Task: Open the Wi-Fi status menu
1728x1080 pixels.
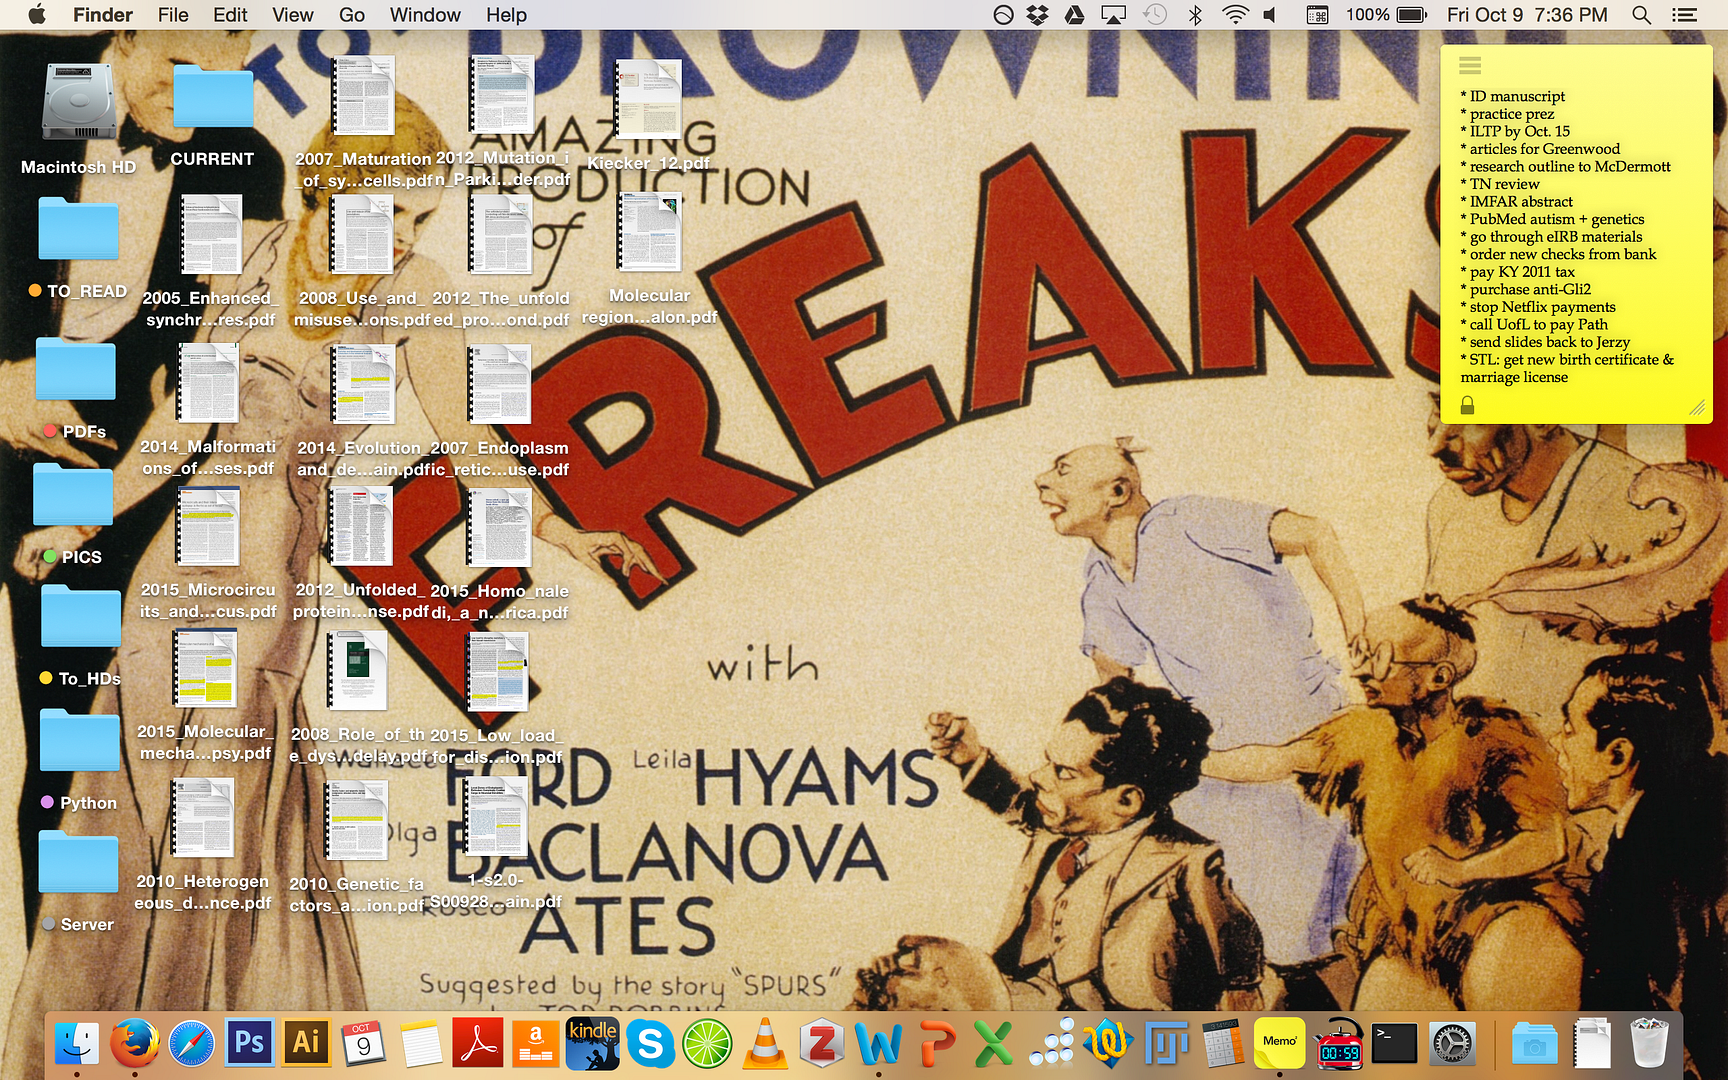Action: [x=1236, y=15]
